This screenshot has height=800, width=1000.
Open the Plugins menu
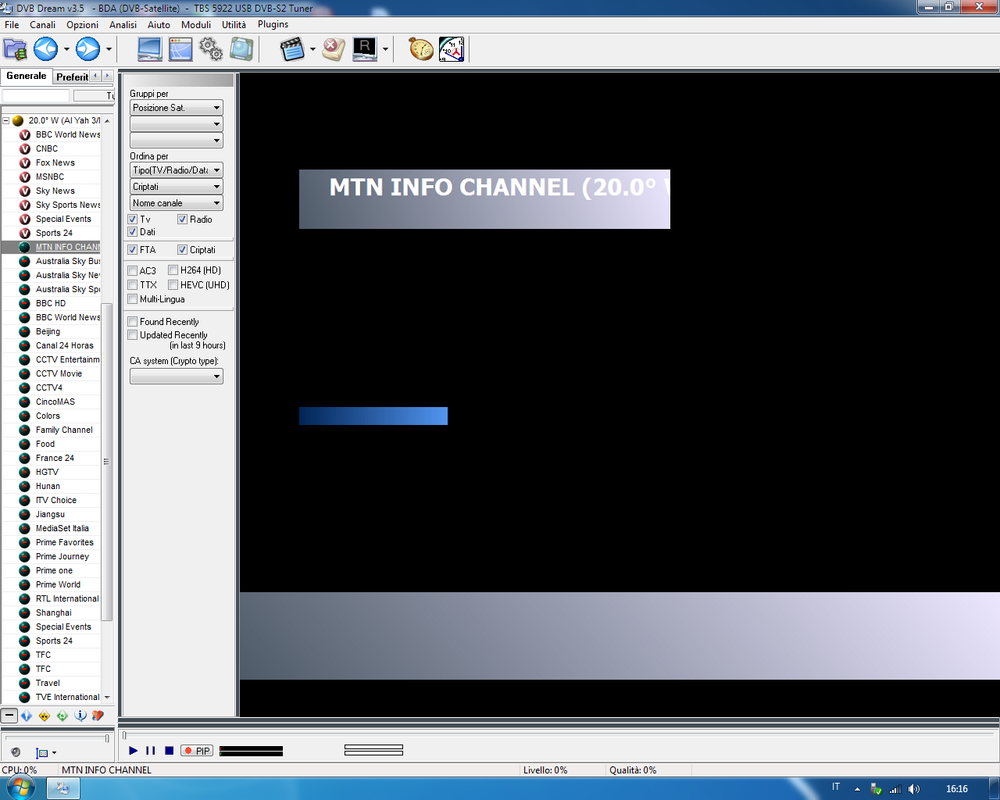[x=273, y=24]
